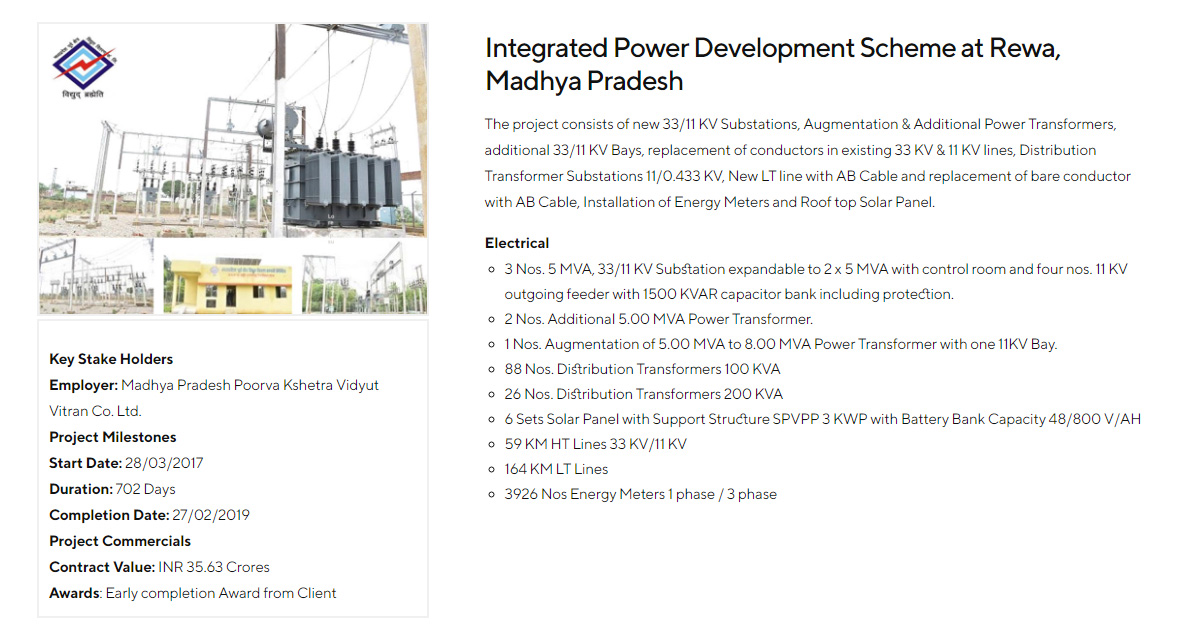The height and width of the screenshot is (630, 1200).
Task: Click the Early completion Award line
Action: [x=193, y=593]
